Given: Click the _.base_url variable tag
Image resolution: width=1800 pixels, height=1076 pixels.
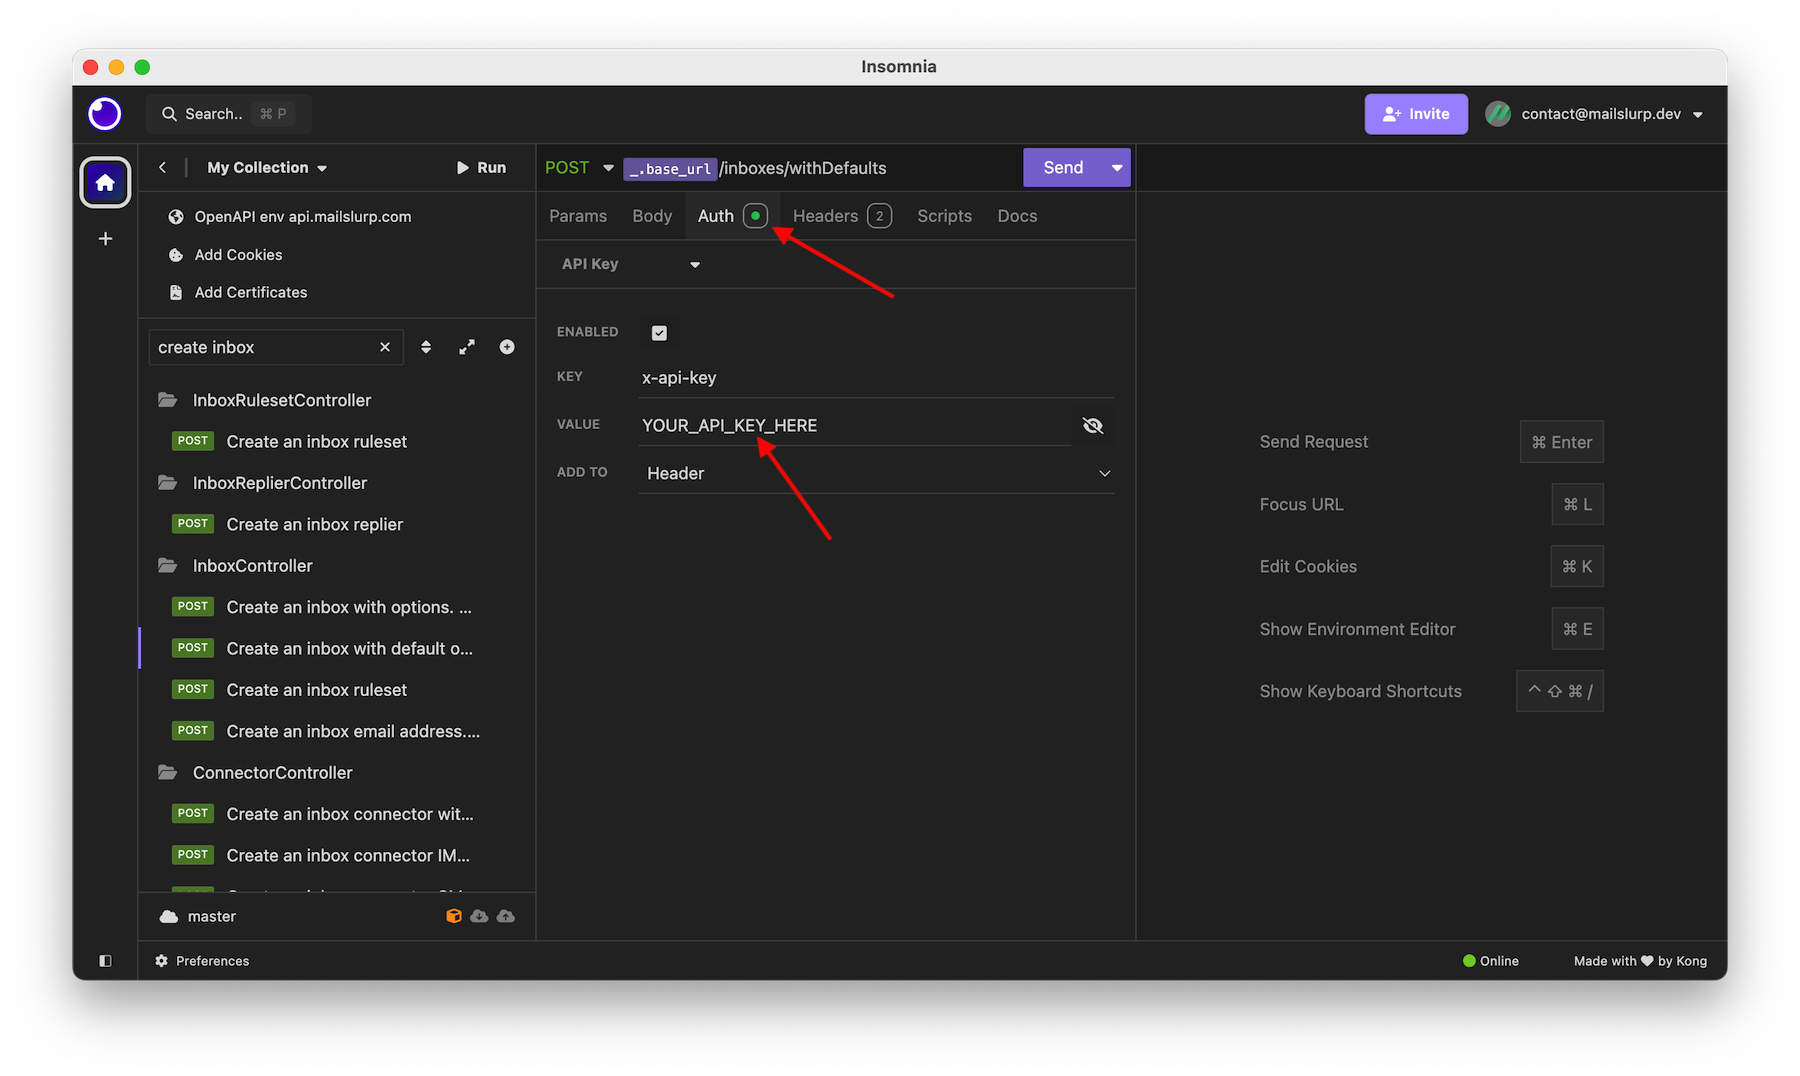Looking at the screenshot, I should pyautogui.click(x=670, y=169).
